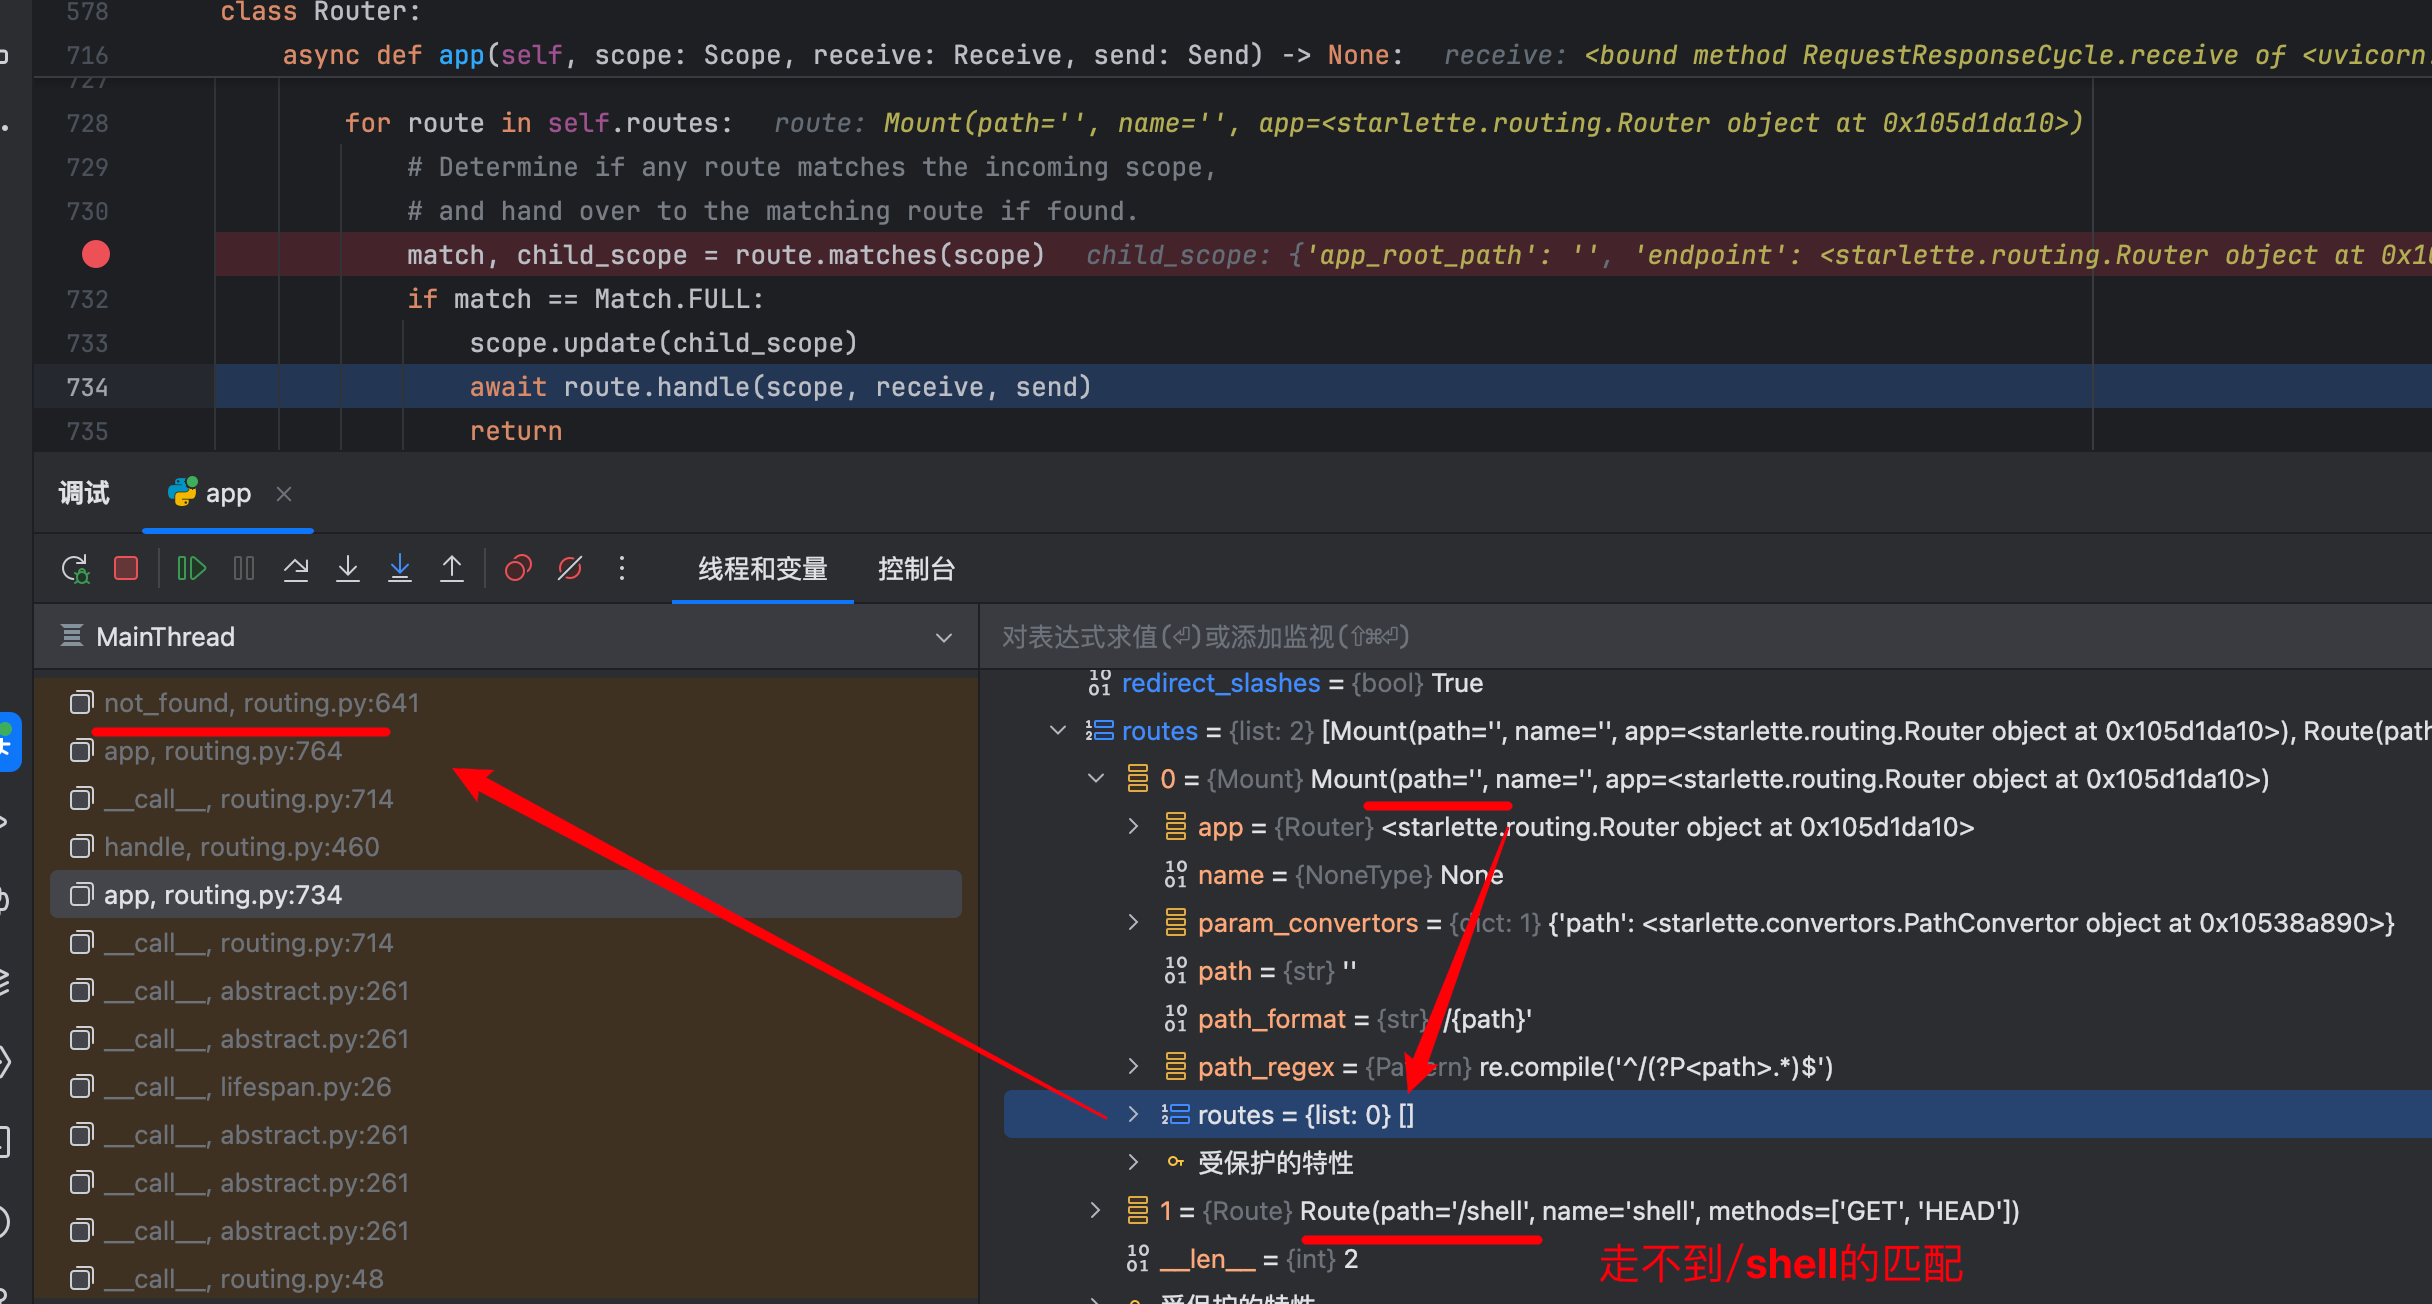Screen dimensions: 2432x1304
Task: Click the binary icon beside path_format
Action: pos(1175,1019)
